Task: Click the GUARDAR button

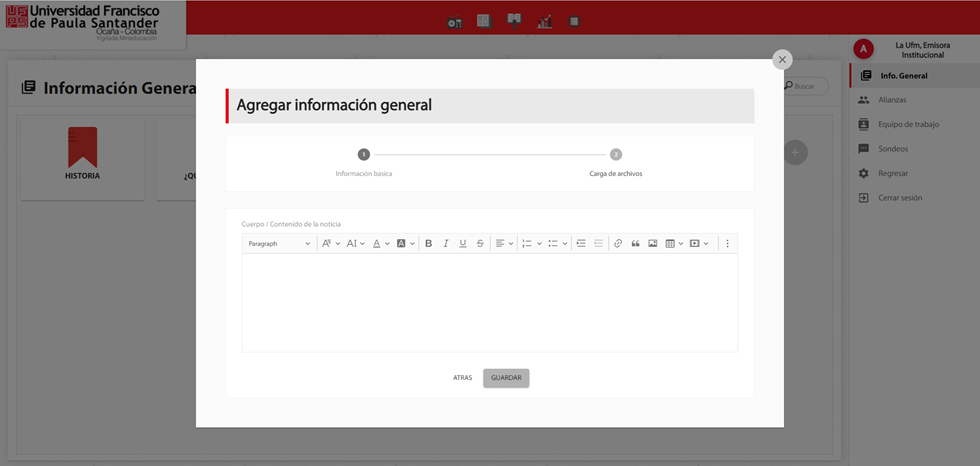Action: (506, 378)
